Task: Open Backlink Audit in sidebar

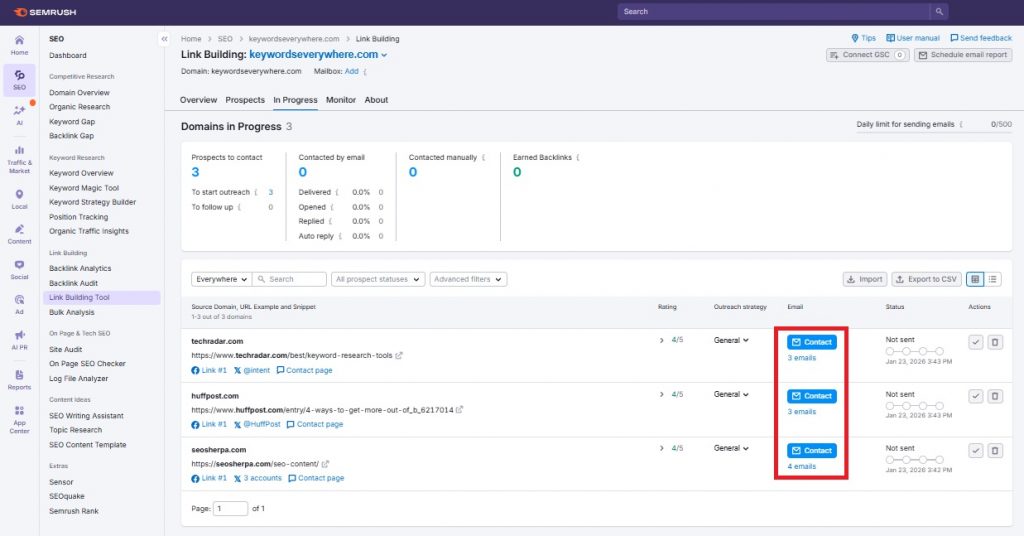Action: coord(73,283)
